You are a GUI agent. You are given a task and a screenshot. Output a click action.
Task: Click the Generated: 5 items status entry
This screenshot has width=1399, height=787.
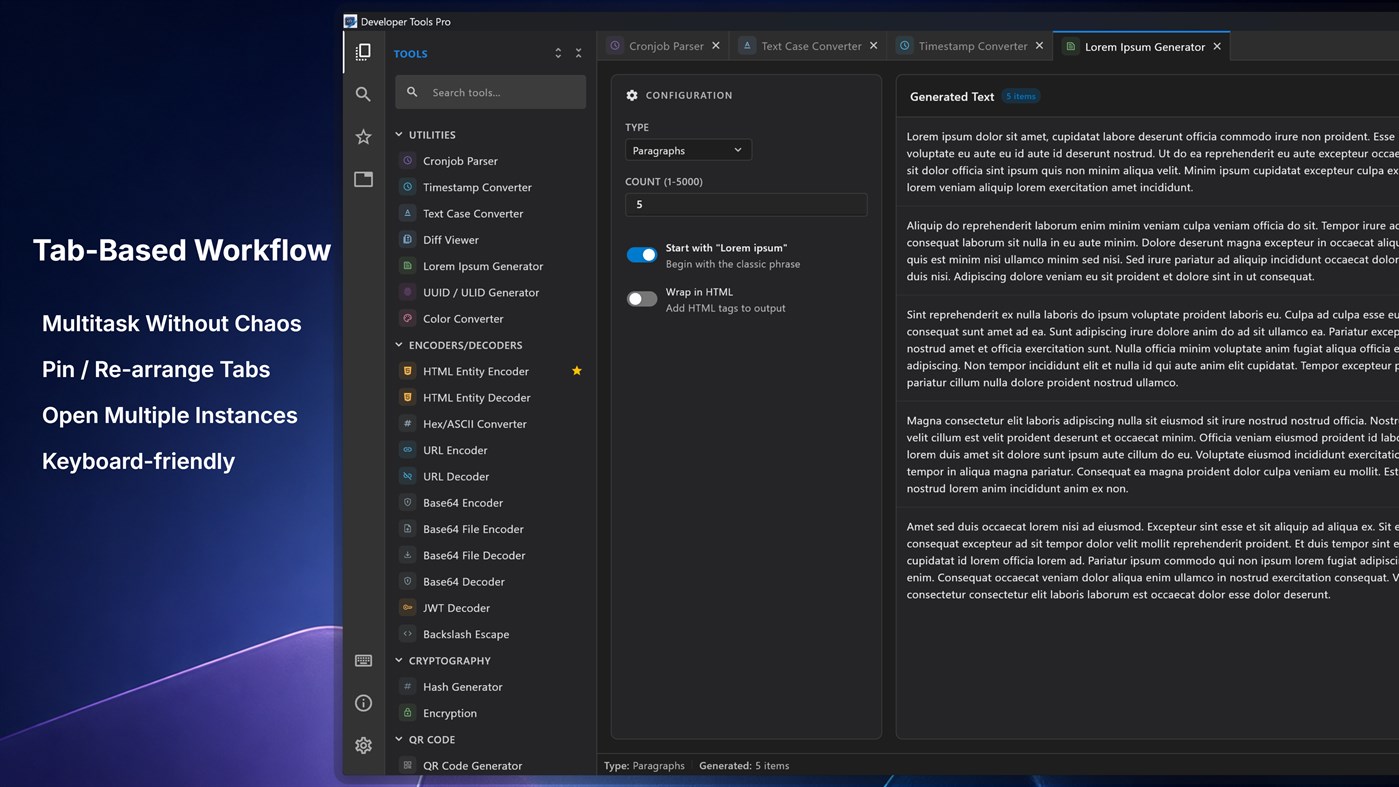pos(744,766)
